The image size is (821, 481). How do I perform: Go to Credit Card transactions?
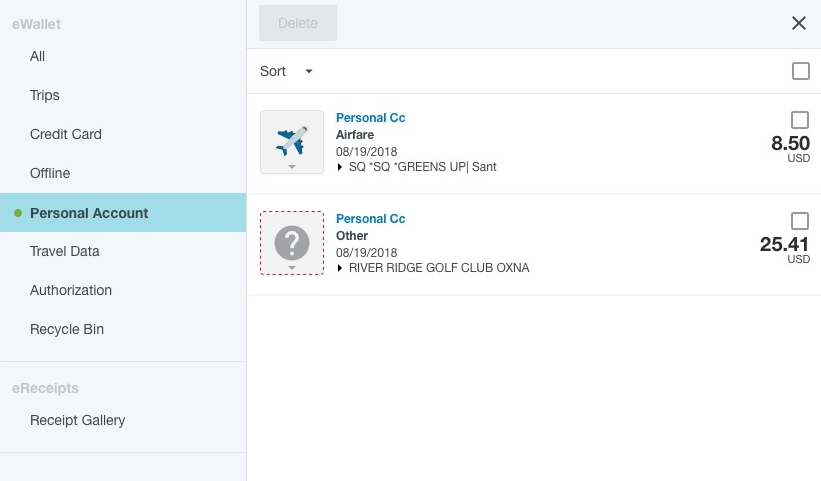tap(66, 134)
